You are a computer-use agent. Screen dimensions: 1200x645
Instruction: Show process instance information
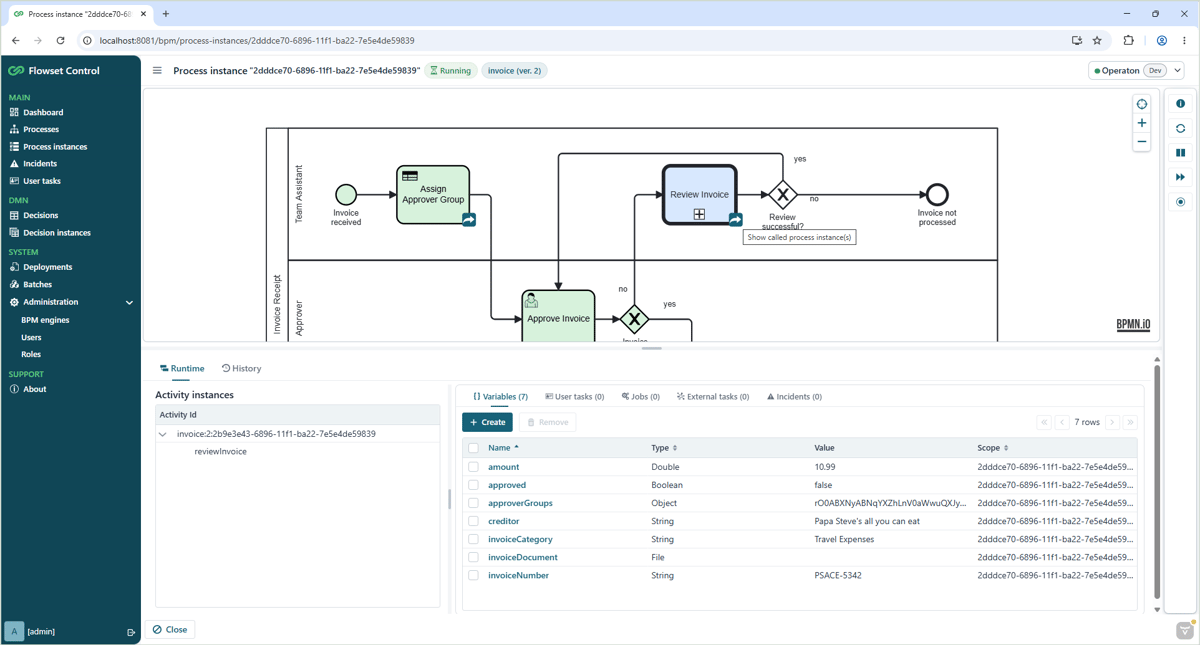pos(1180,104)
